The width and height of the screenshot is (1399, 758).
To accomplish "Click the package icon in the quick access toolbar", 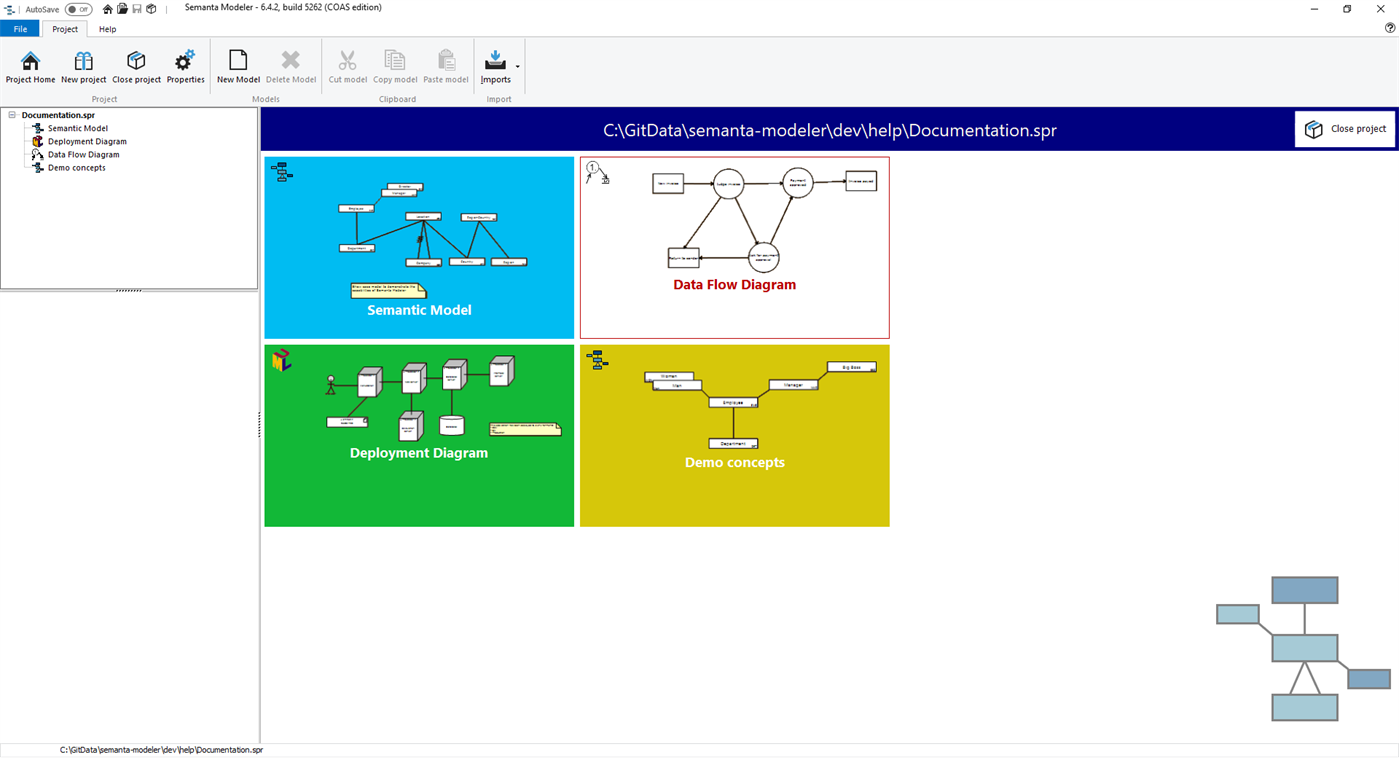I will pos(151,8).
